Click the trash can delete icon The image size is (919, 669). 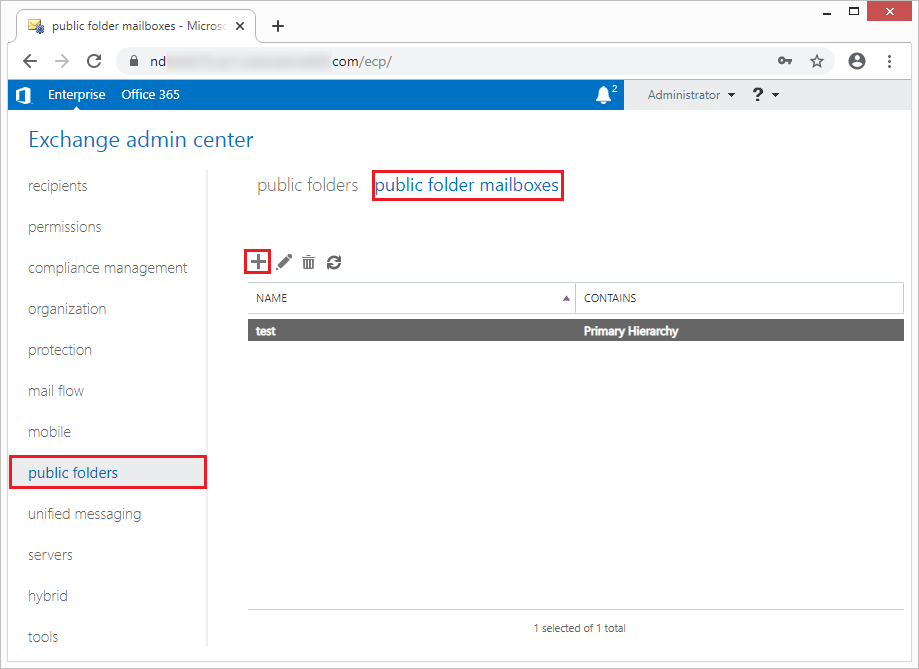308,262
